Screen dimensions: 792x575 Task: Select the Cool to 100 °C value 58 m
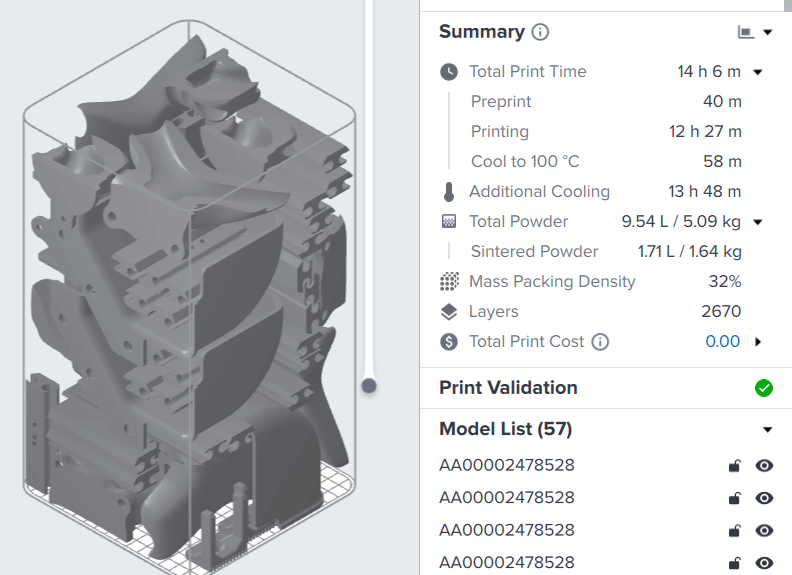tap(722, 162)
